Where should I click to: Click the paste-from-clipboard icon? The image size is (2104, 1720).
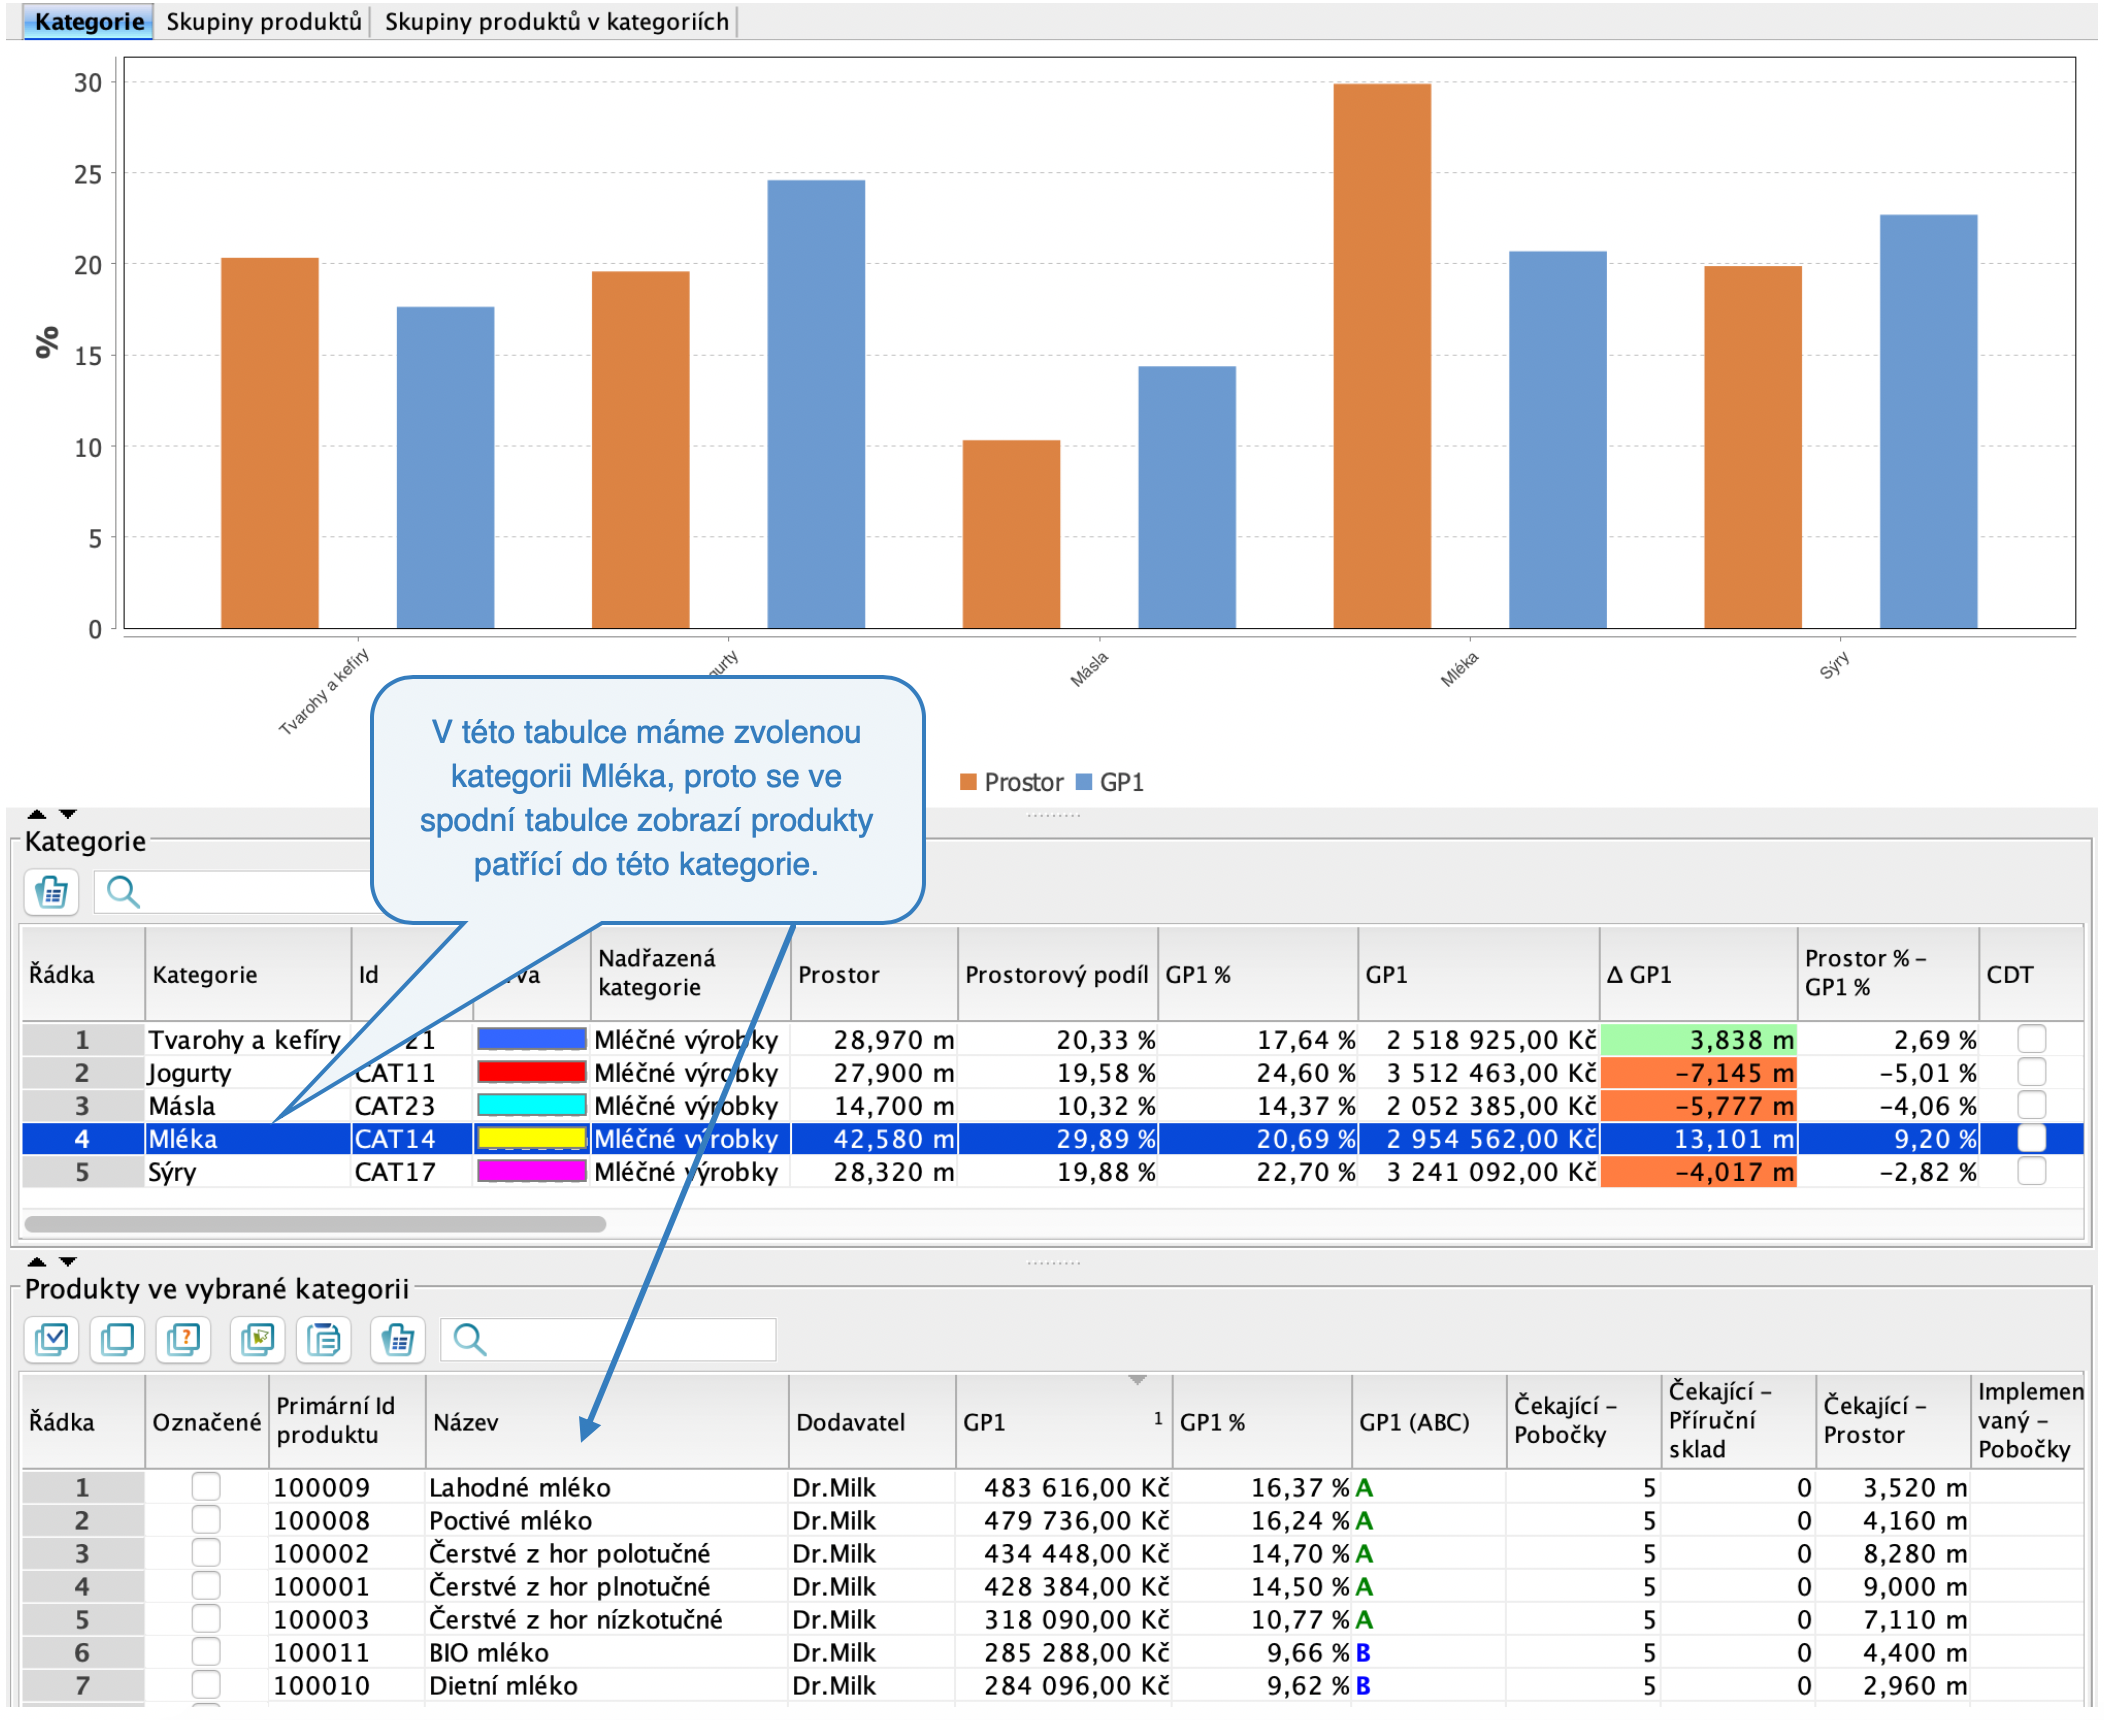[324, 1340]
